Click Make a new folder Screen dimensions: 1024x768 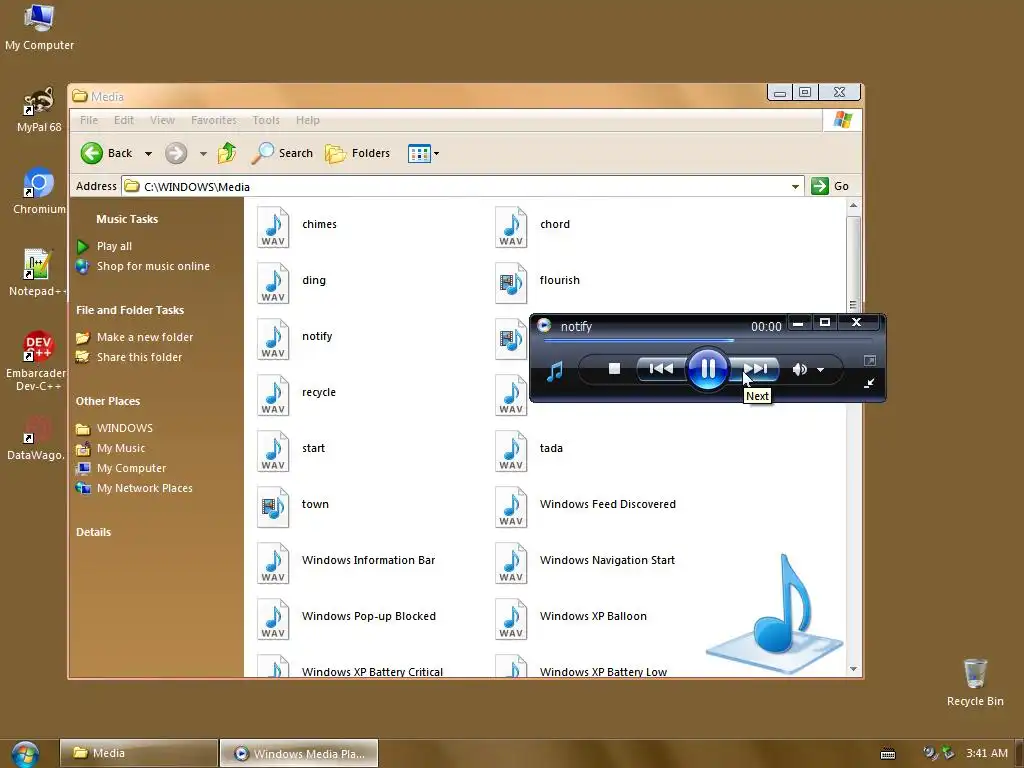pos(144,338)
